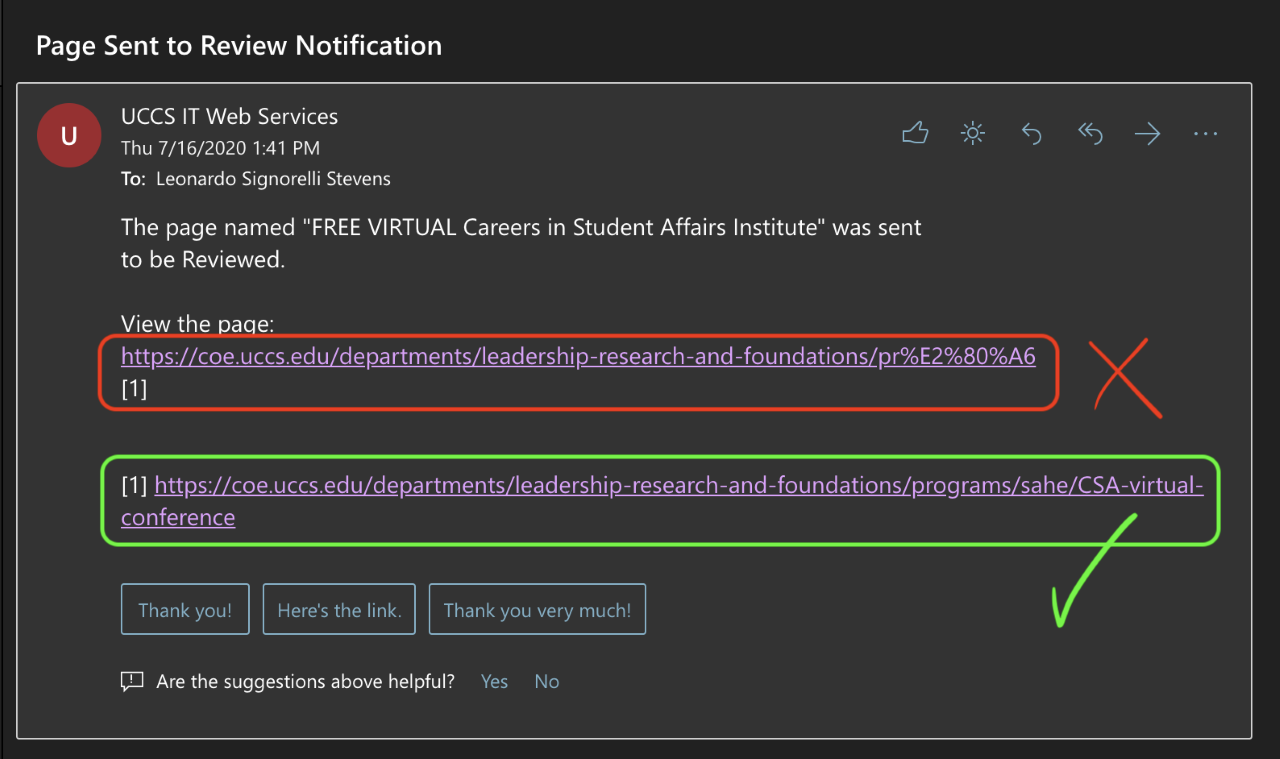Click the 'Are the suggestions above helpful?' text
This screenshot has width=1280, height=759.
point(305,682)
